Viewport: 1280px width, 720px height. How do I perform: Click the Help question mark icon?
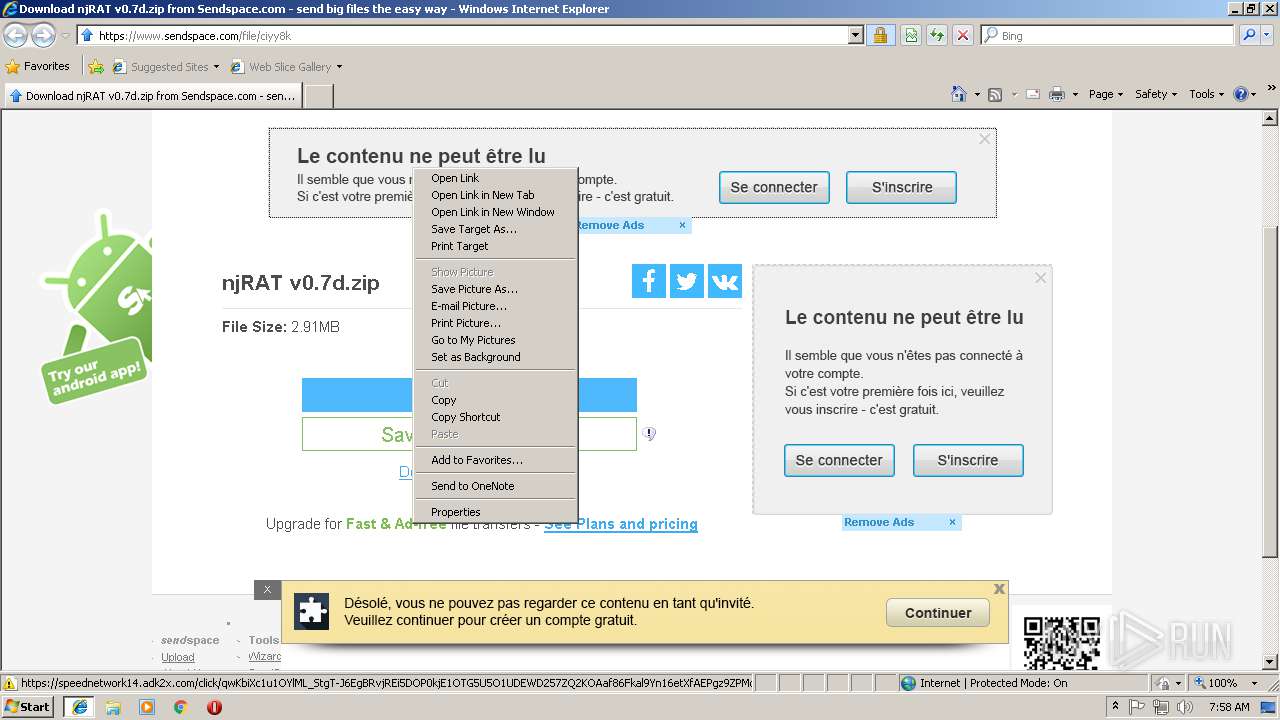click(1241, 94)
